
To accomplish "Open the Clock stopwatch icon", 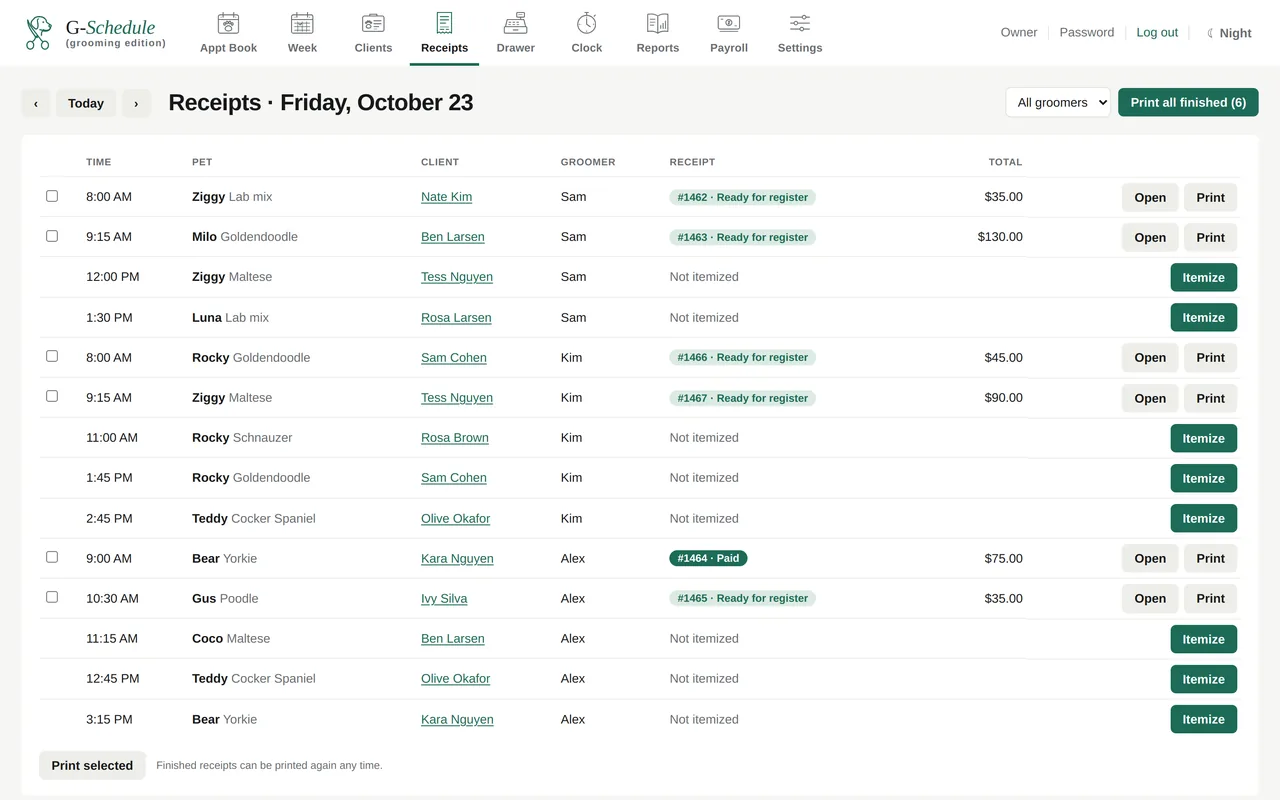I will point(587,23).
